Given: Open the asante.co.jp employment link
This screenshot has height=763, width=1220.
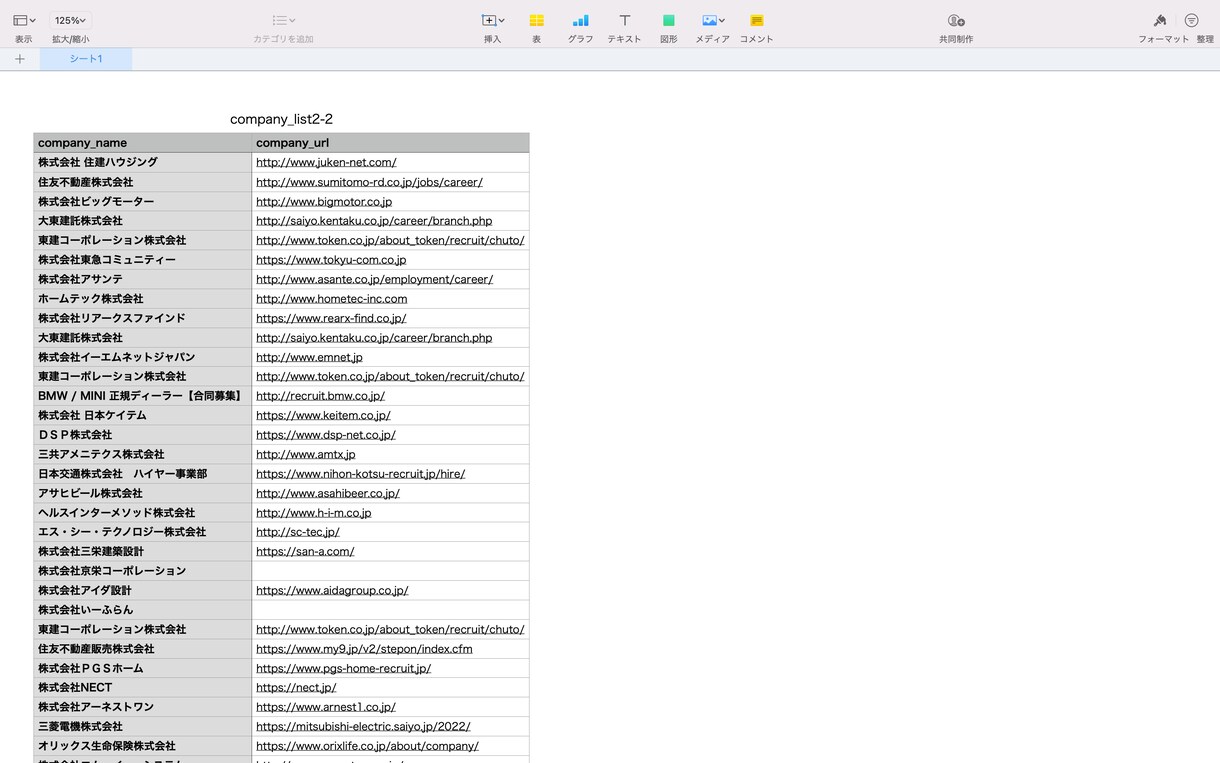Looking at the screenshot, I should (374, 279).
